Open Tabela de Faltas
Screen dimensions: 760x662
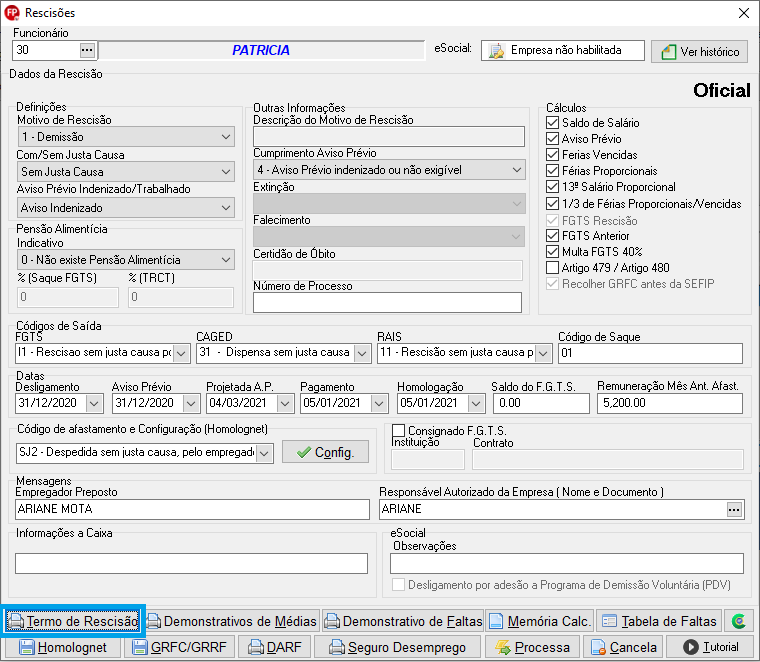[x=659, y=621]
